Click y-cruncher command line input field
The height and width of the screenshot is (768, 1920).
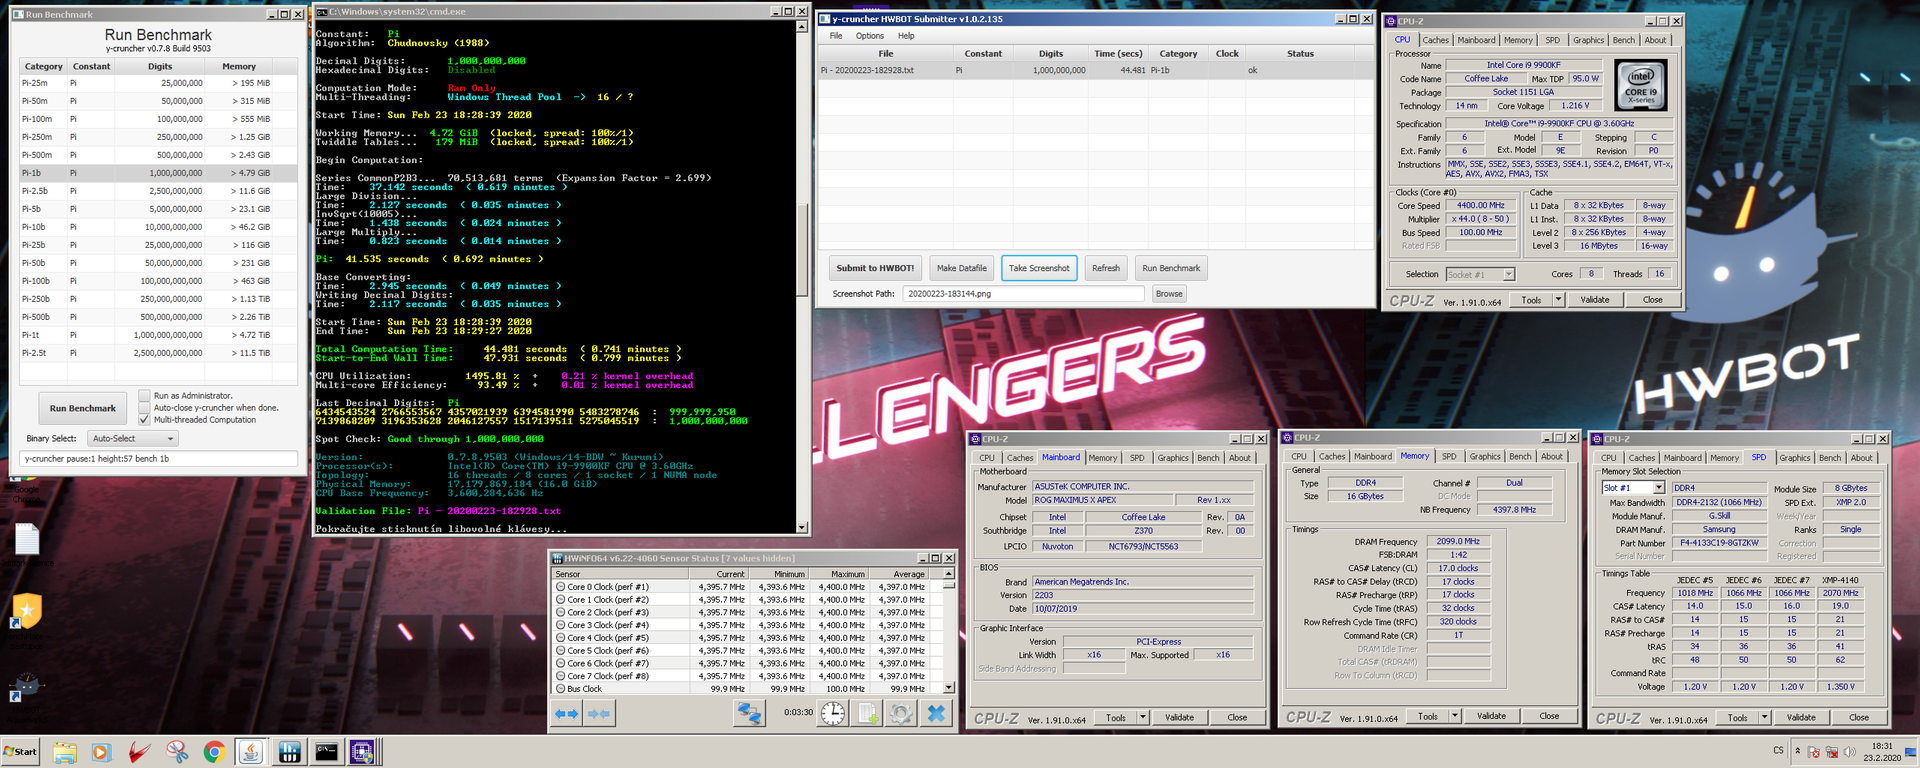click(159, 459)
